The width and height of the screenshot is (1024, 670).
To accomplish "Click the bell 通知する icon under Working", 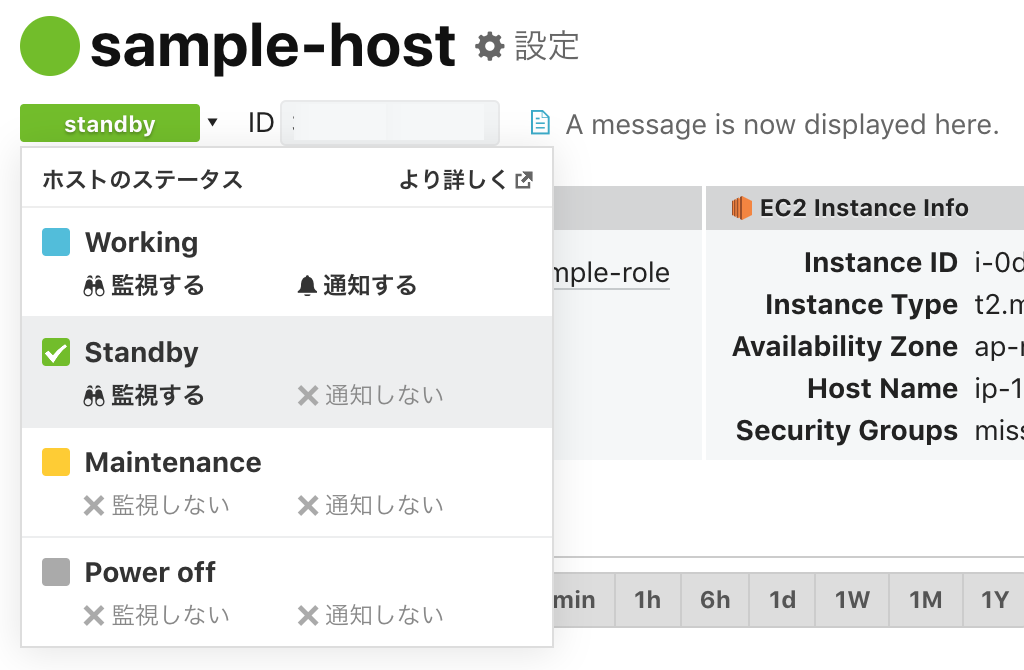I will click(x=308, y=286).
